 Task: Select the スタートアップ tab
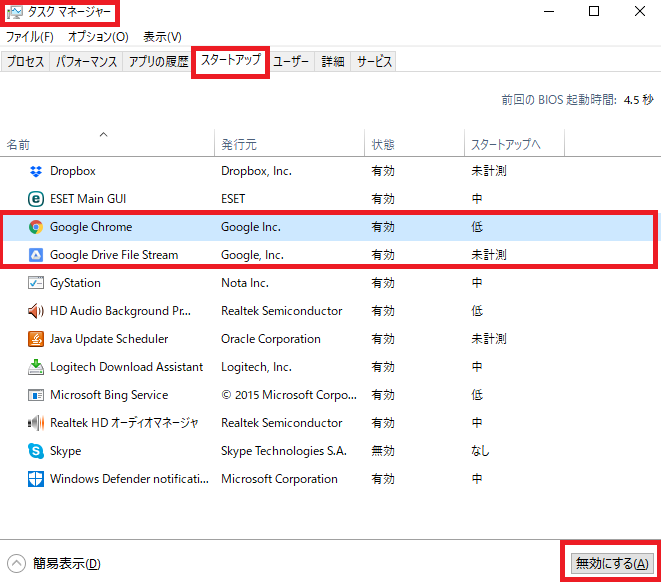[231, 60]
